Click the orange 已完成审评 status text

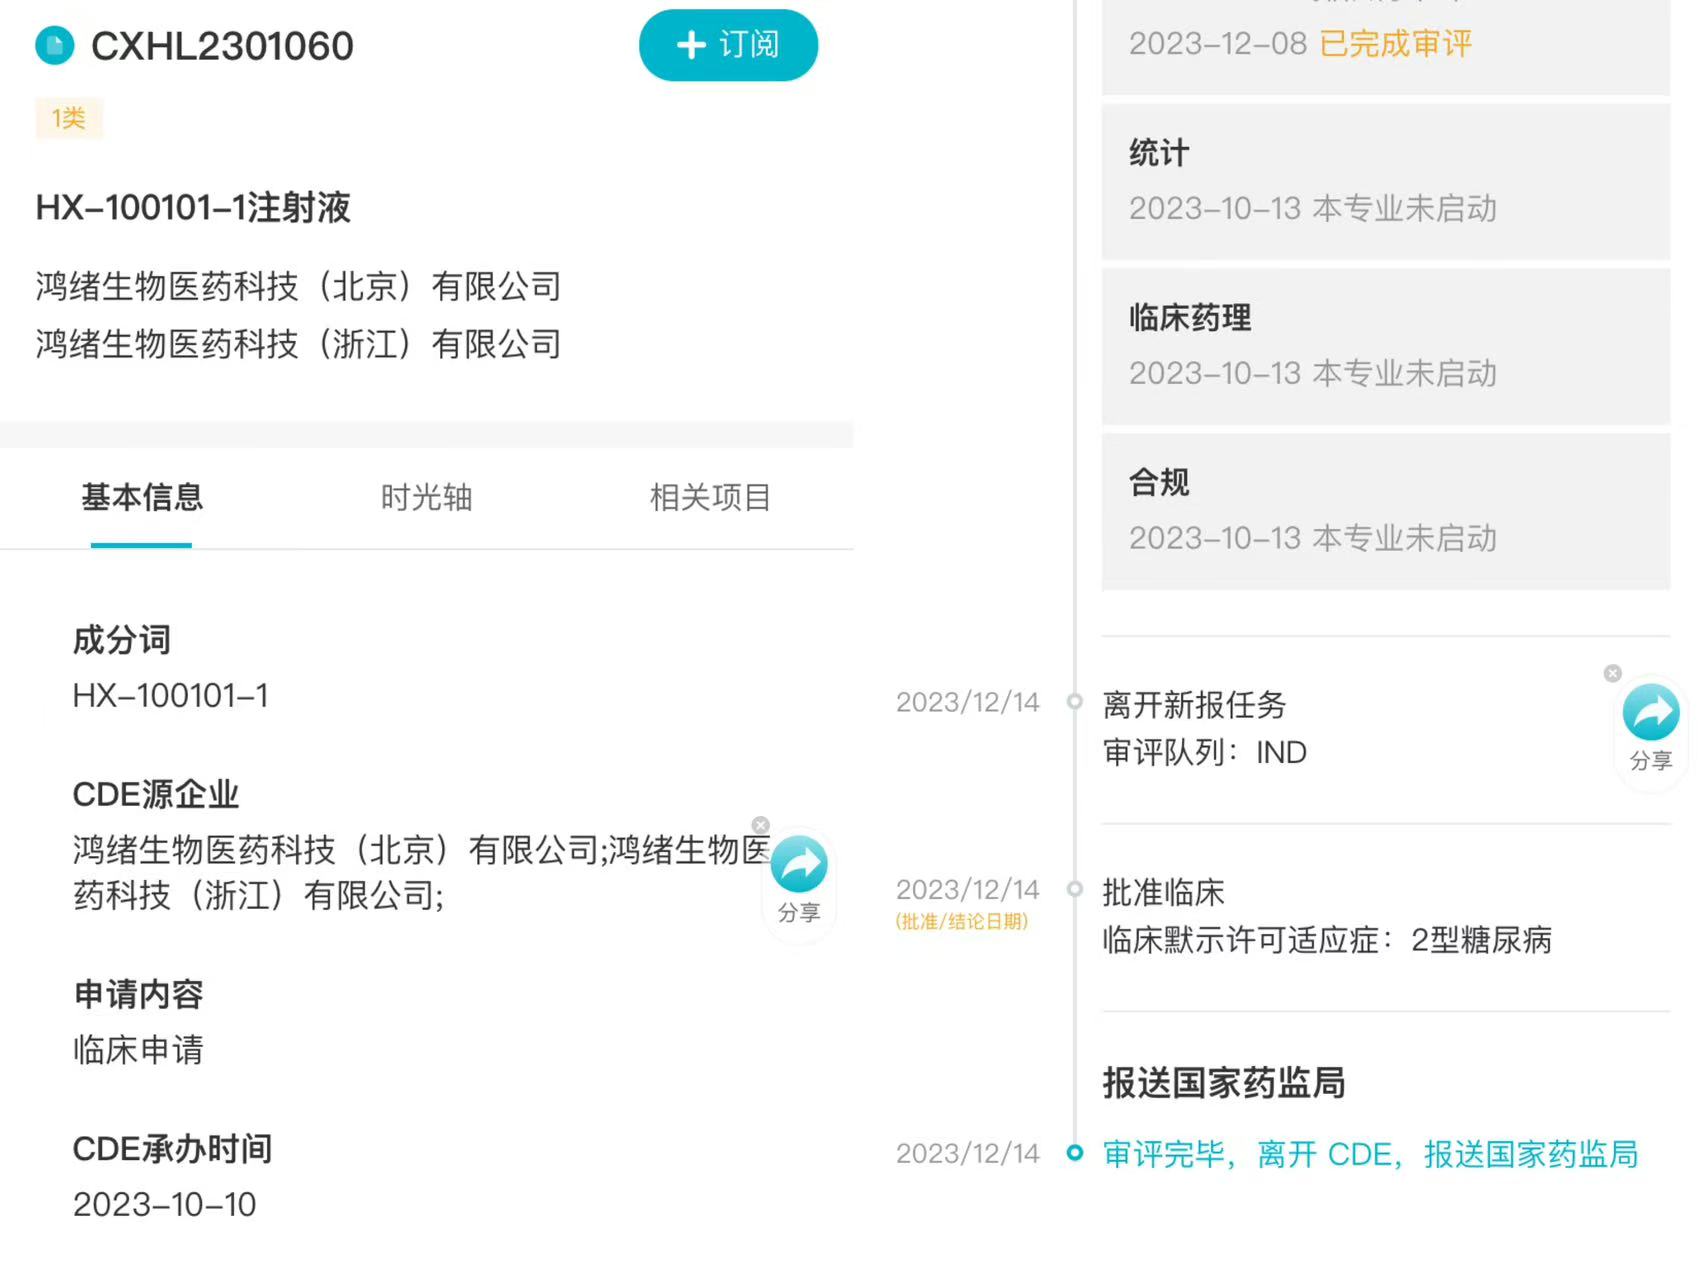tap(1395, 44)
